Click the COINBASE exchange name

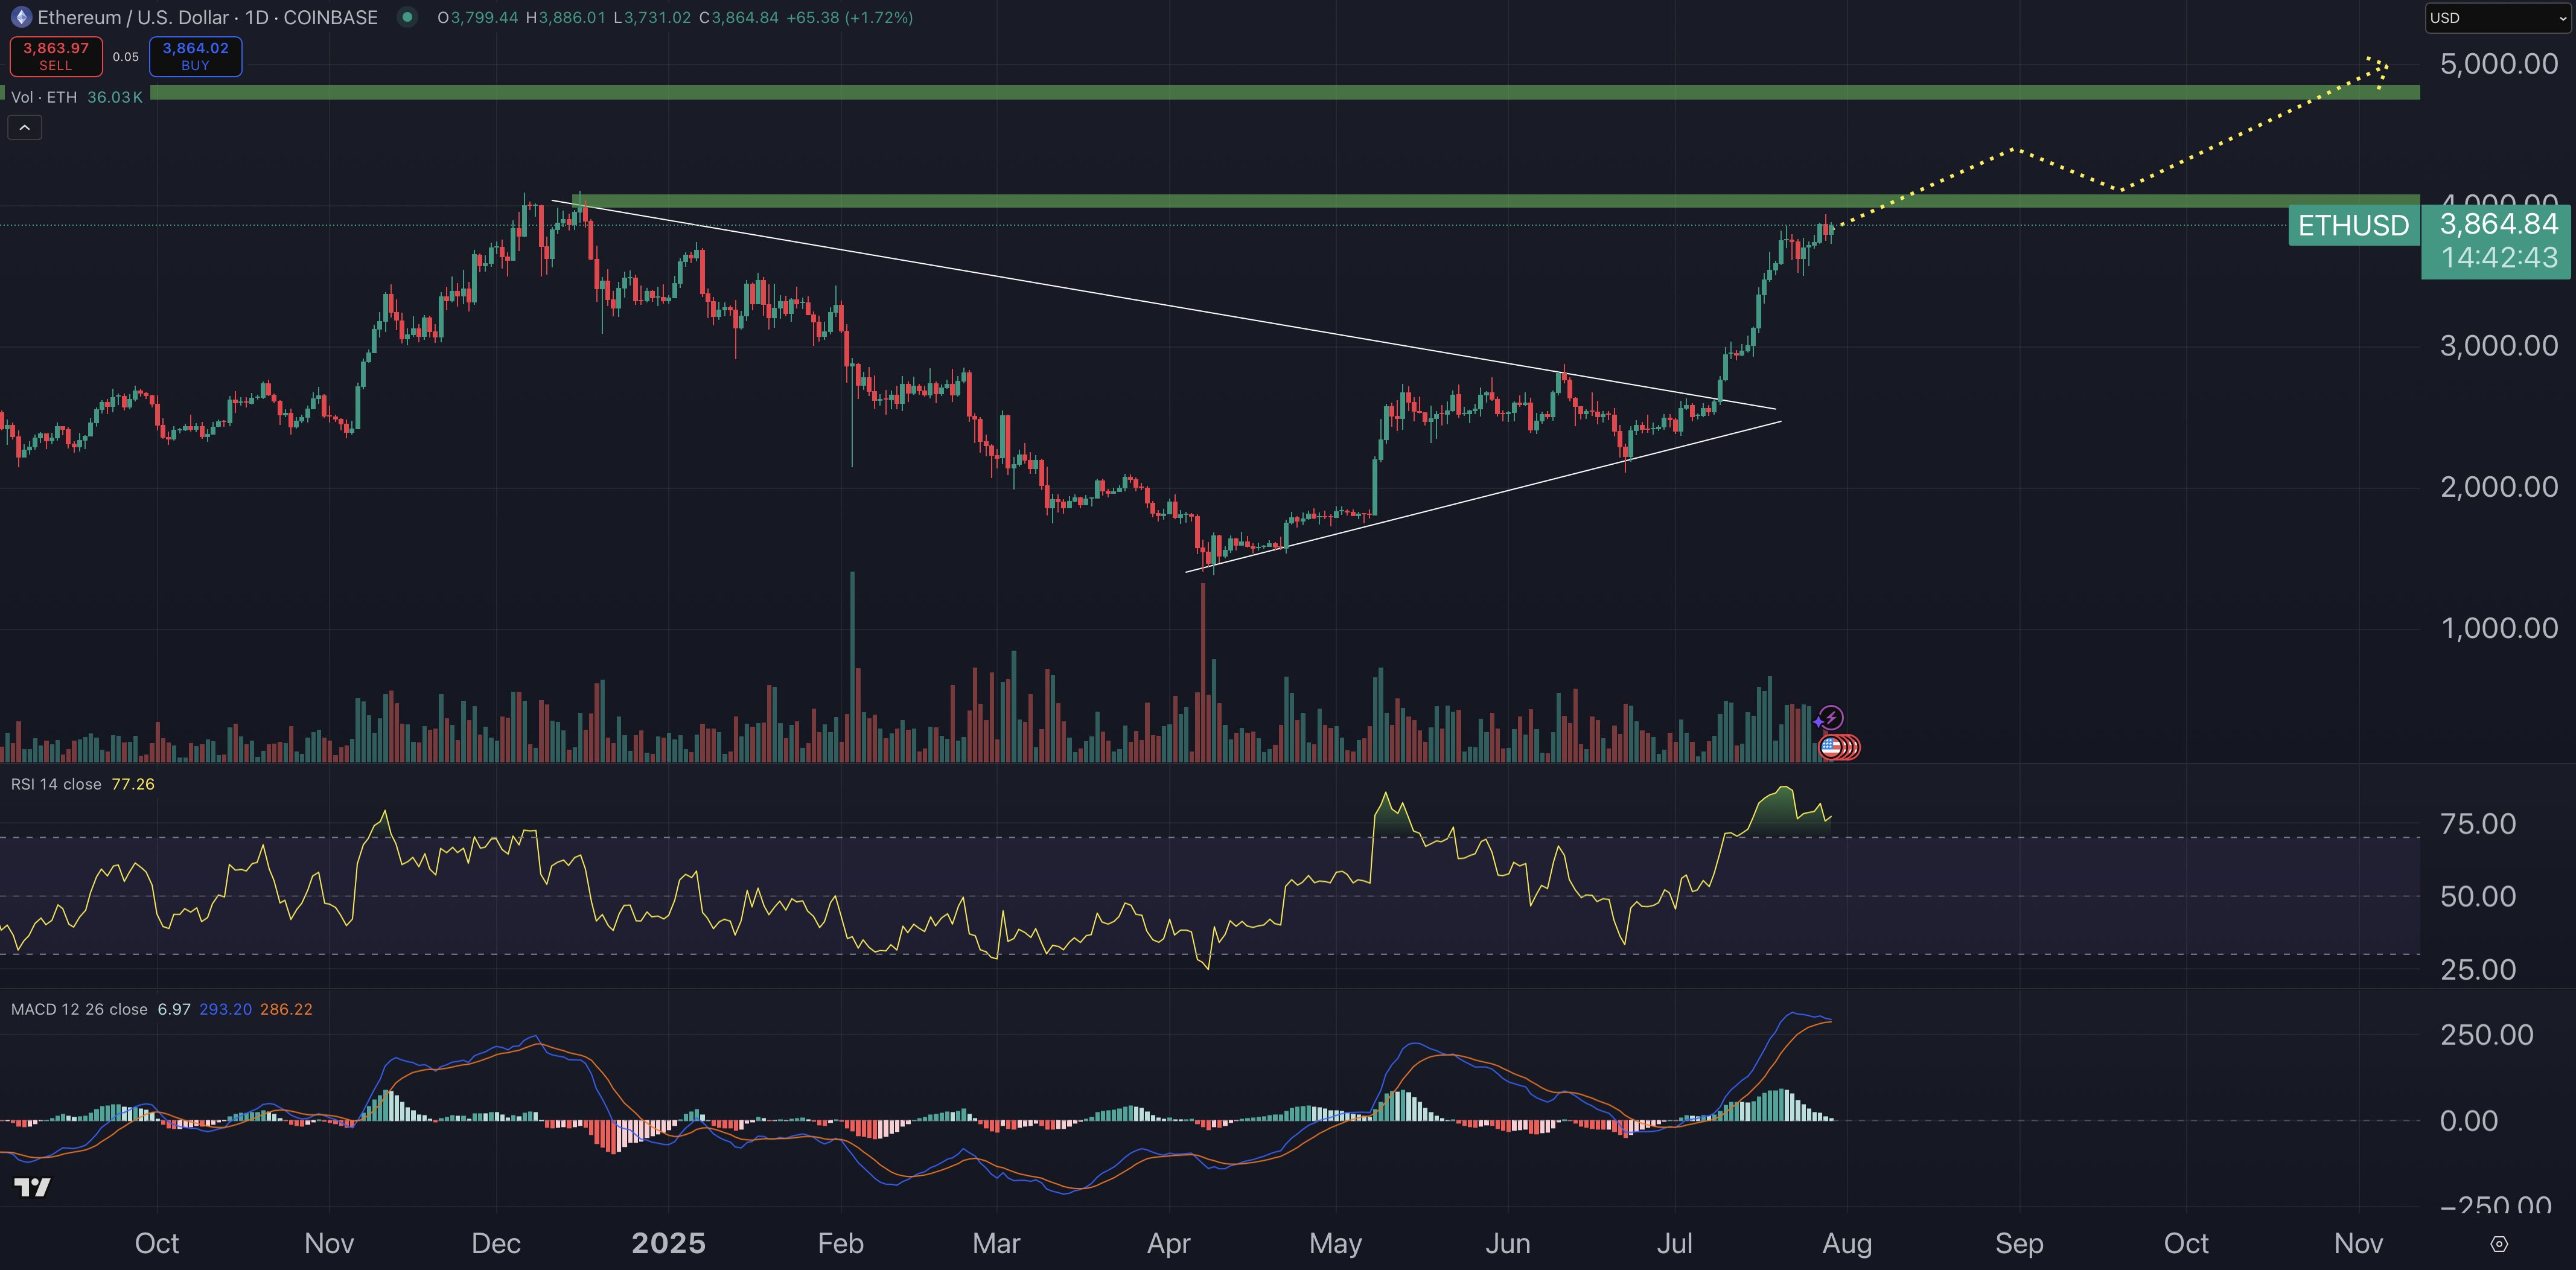tap(330, 17)
